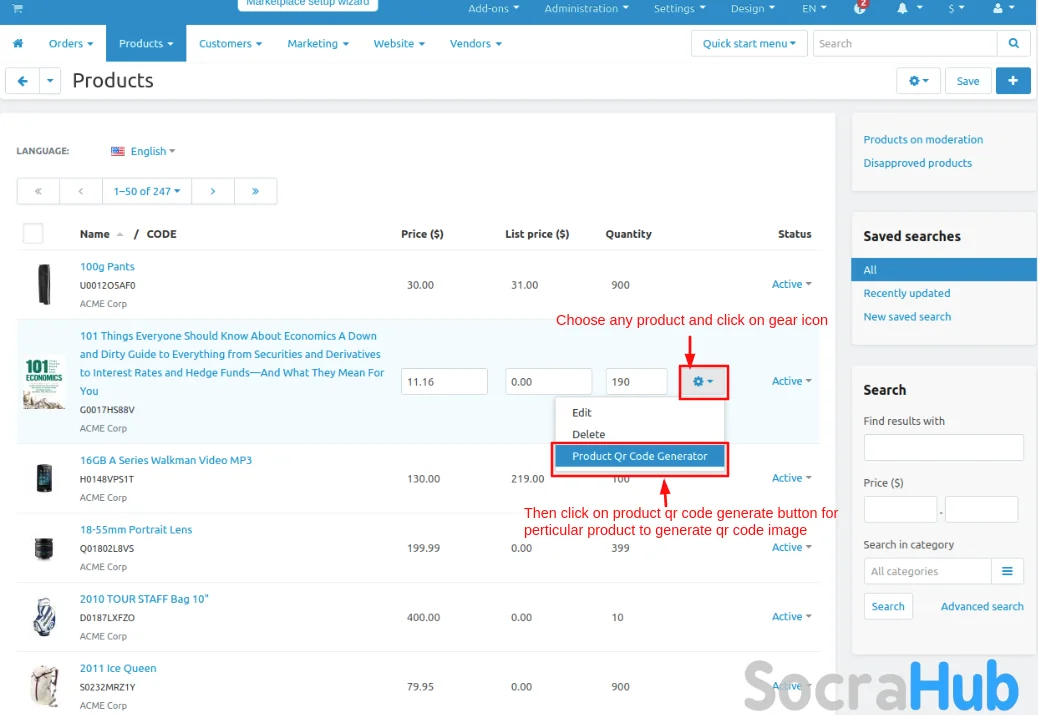Expand the English language dropdown
The image size is (1038, 715).
point(143,151)
